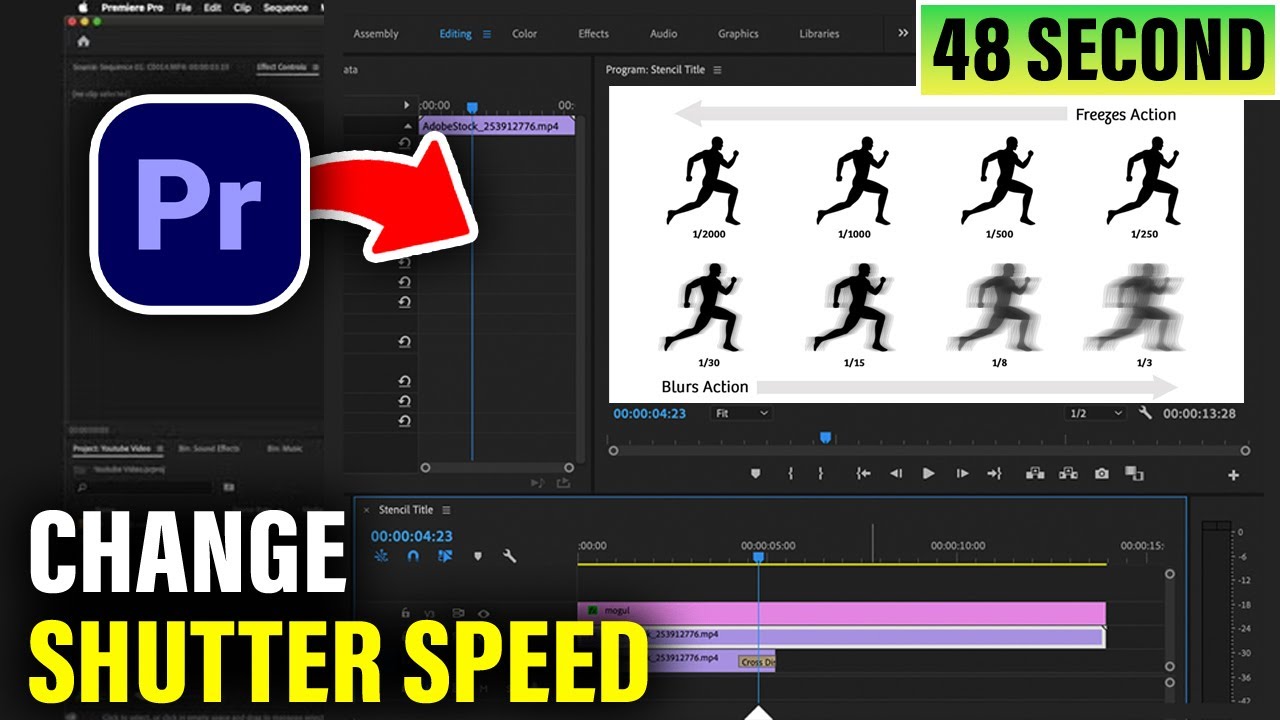Screen dimensions: 1280x720
Task: Open the Editing workspace menu icon
Action: 487,34
